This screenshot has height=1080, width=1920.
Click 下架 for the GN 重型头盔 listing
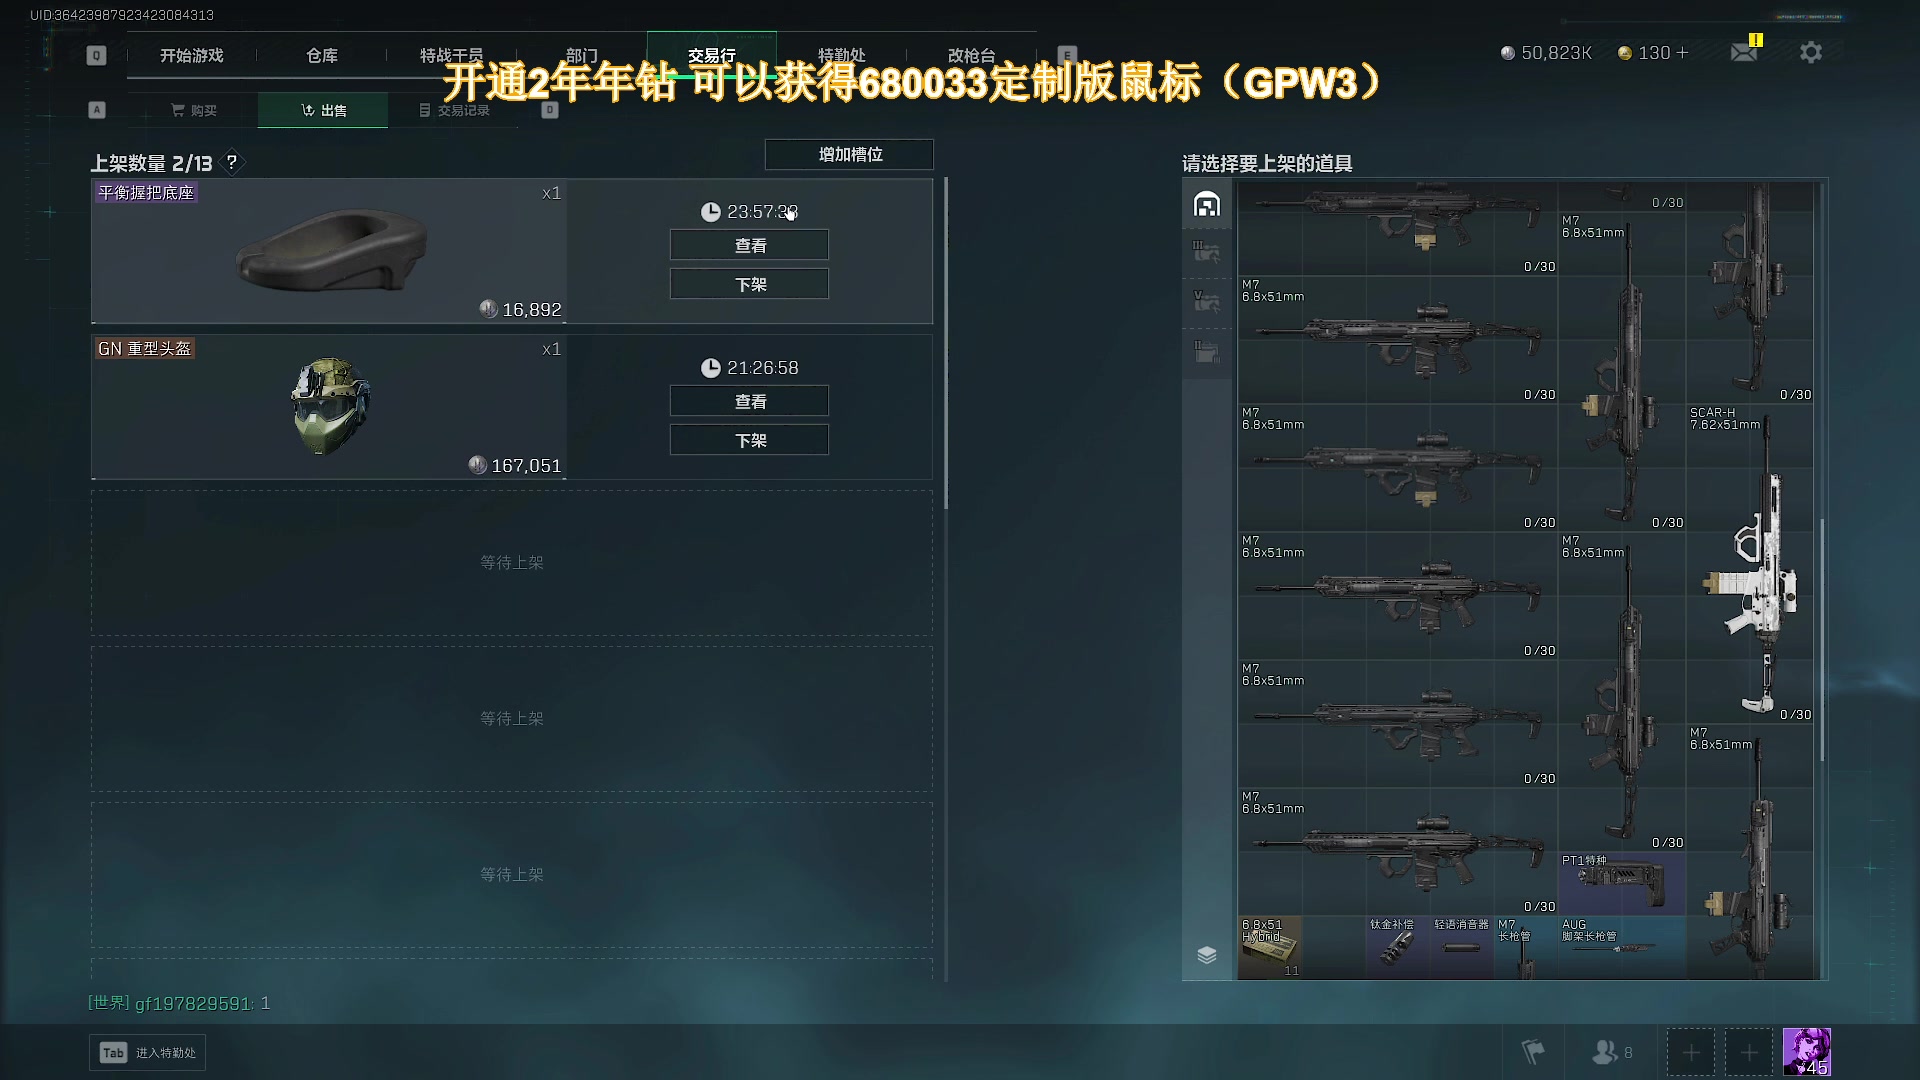[749, 440]
